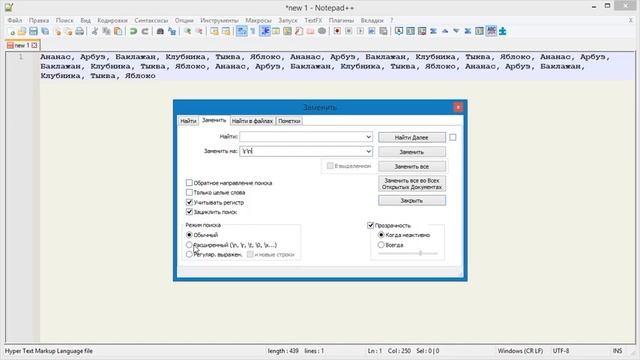Click the Stop Recording macro icon

pyautogui.click(x=349, y=31)
